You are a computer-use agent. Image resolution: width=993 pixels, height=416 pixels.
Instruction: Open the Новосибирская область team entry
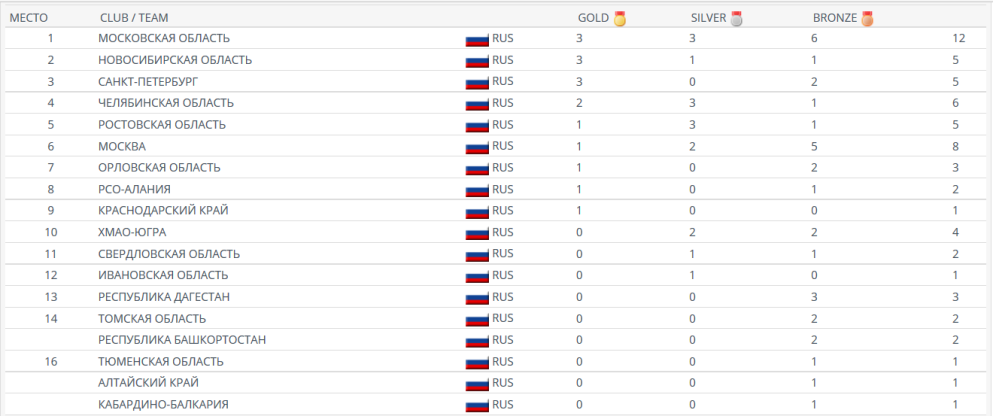pyautogui.click(x=175, y=60)
